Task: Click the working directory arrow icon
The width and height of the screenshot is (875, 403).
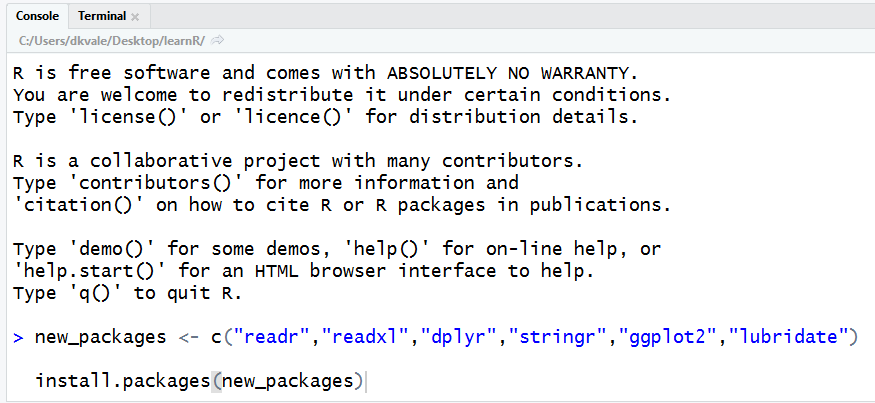Action: pos(218,40)
